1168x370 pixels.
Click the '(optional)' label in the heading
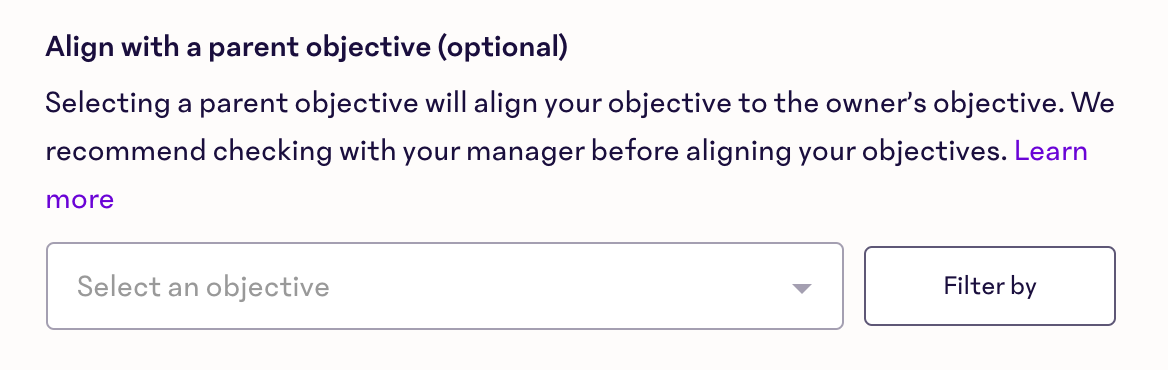coord(502,48)
